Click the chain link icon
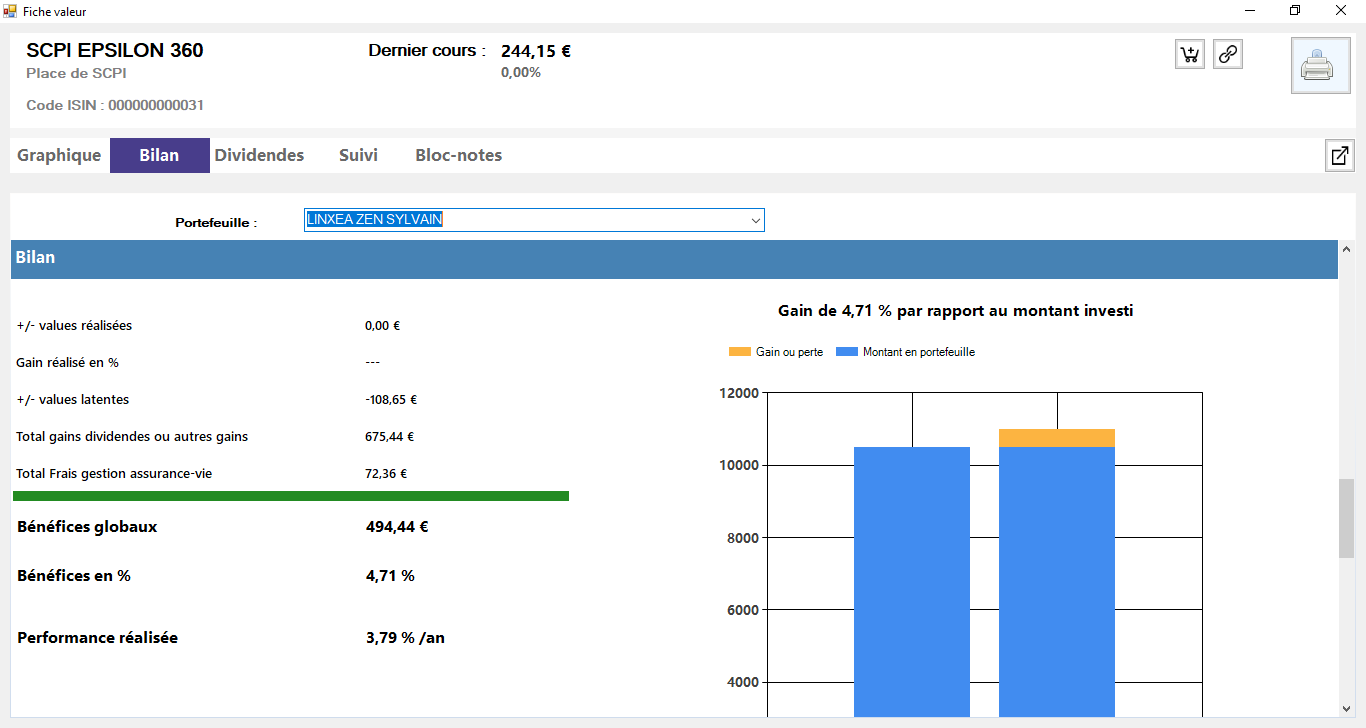 1228,55
